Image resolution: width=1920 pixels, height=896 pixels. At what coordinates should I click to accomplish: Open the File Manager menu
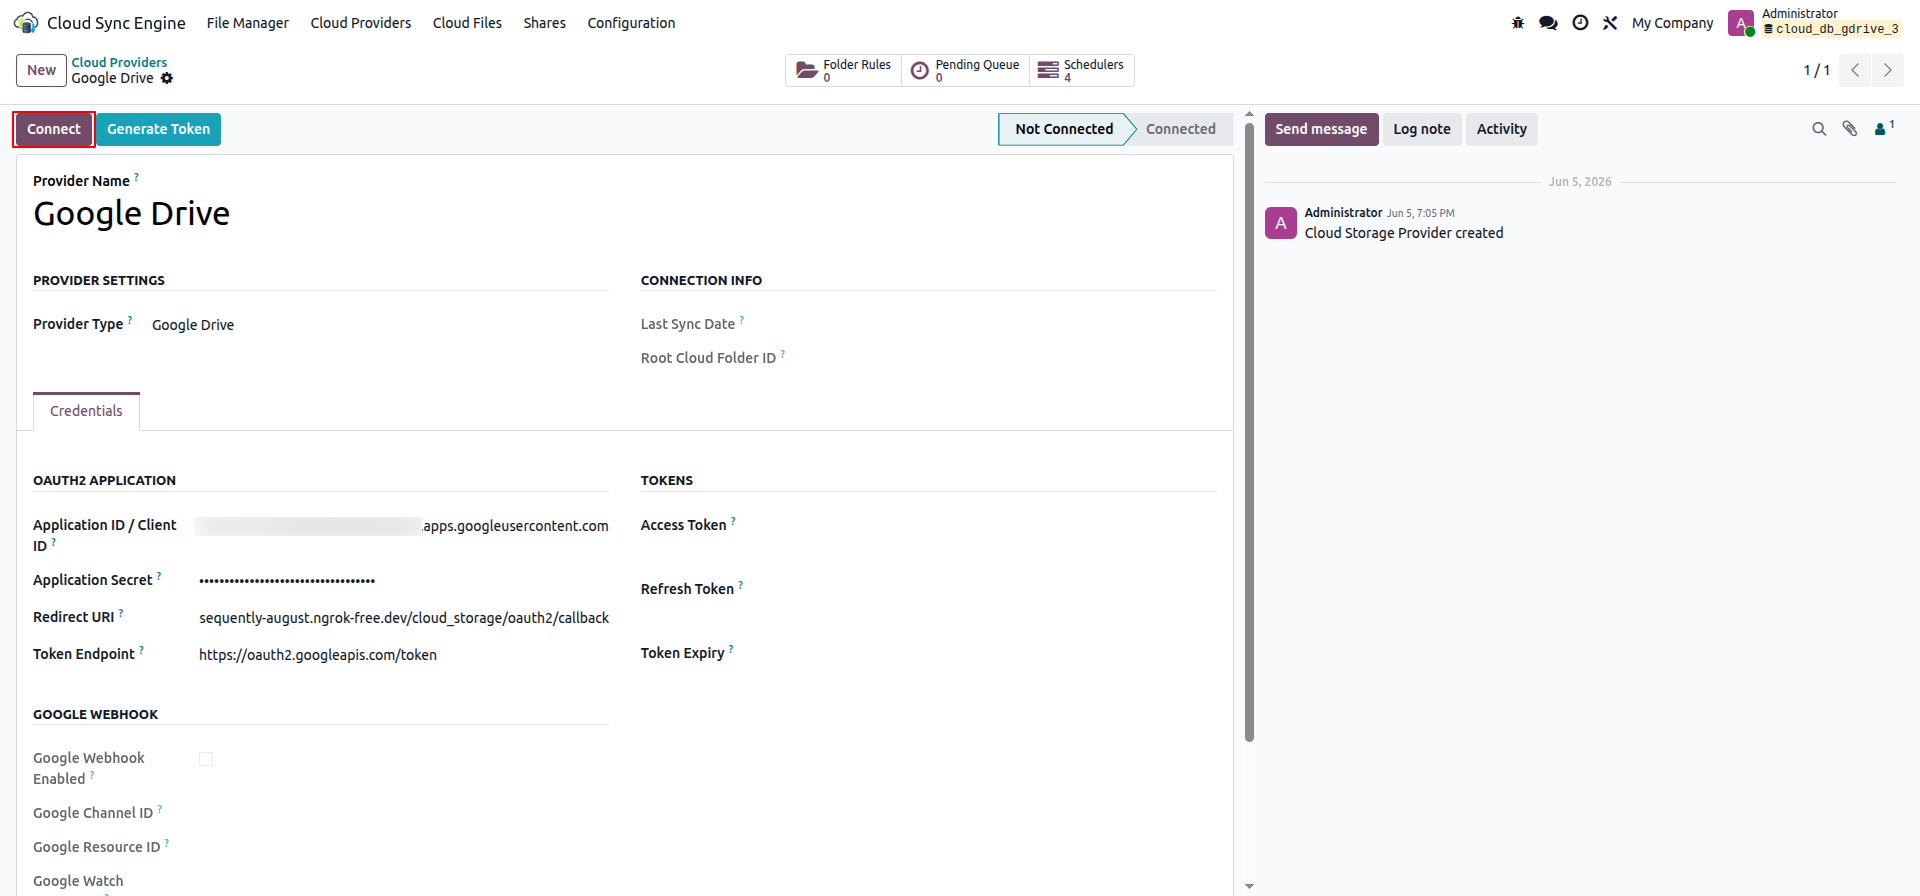(x=247, y=23)
